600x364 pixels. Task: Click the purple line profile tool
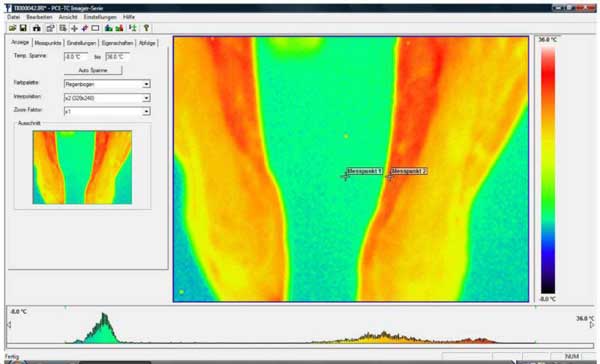[x=85, y=28]
